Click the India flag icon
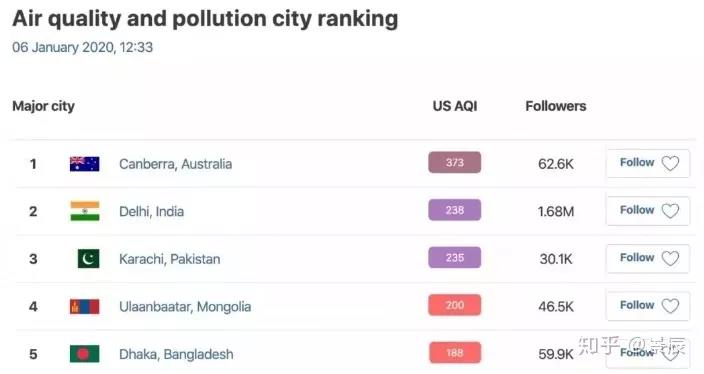 (84, 211)
